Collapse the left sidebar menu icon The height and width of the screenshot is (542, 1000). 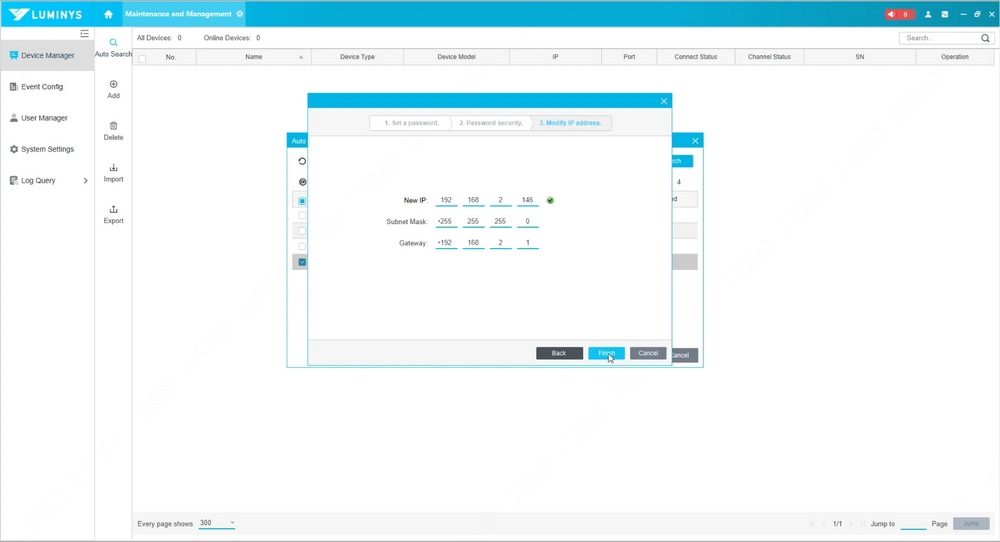pos(85,34)
